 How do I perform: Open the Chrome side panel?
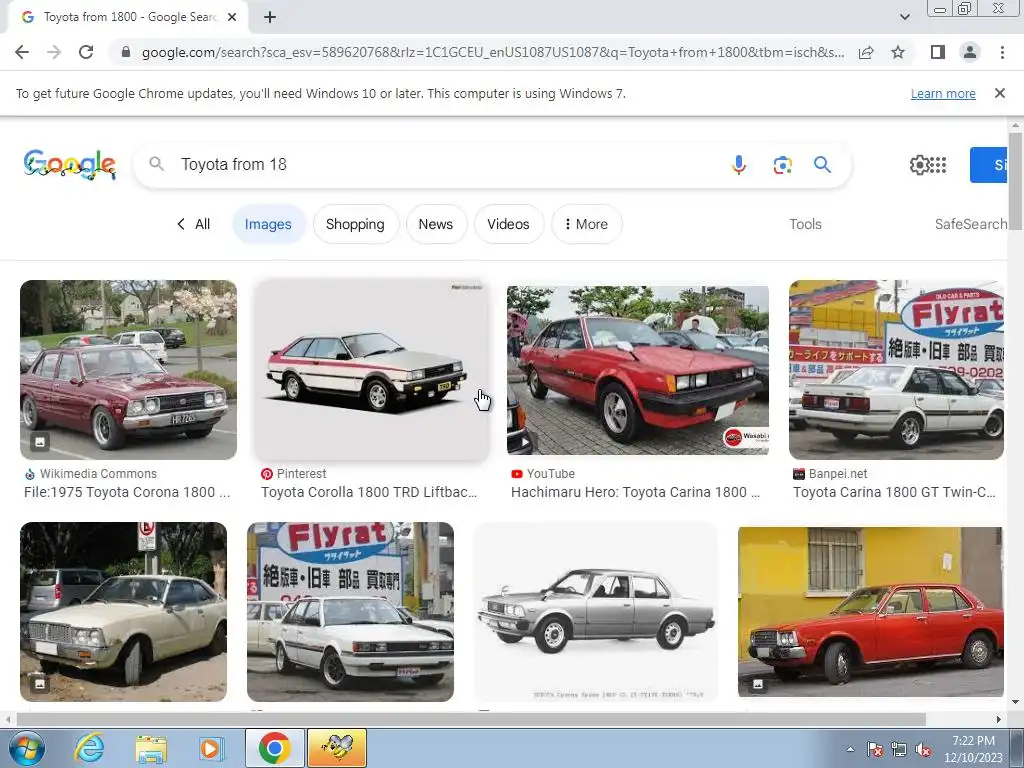(x=938, y=52)
